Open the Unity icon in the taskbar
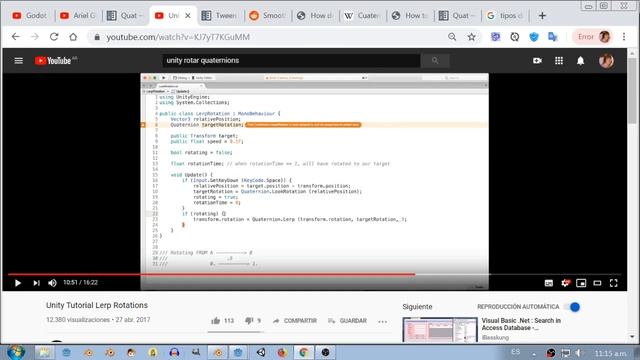 click(261, 352)
